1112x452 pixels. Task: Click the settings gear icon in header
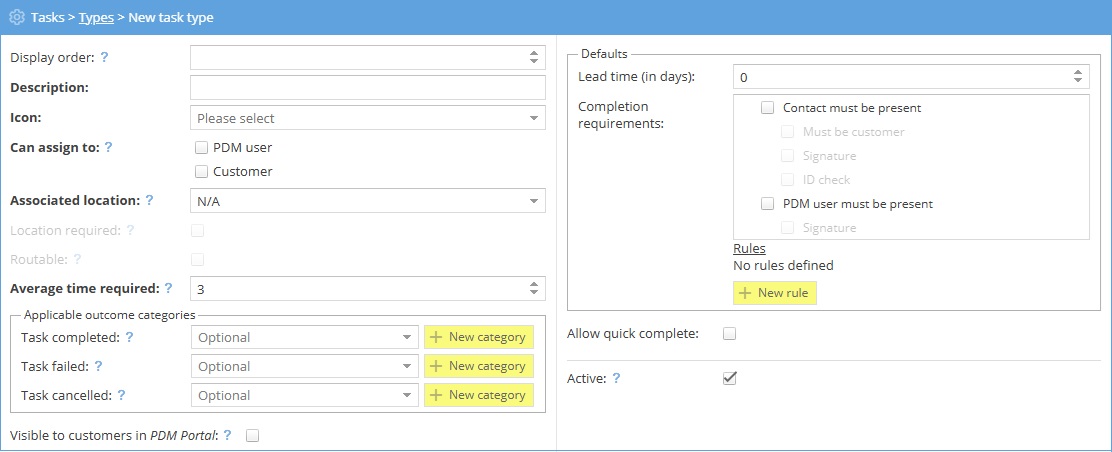point(16,18)
